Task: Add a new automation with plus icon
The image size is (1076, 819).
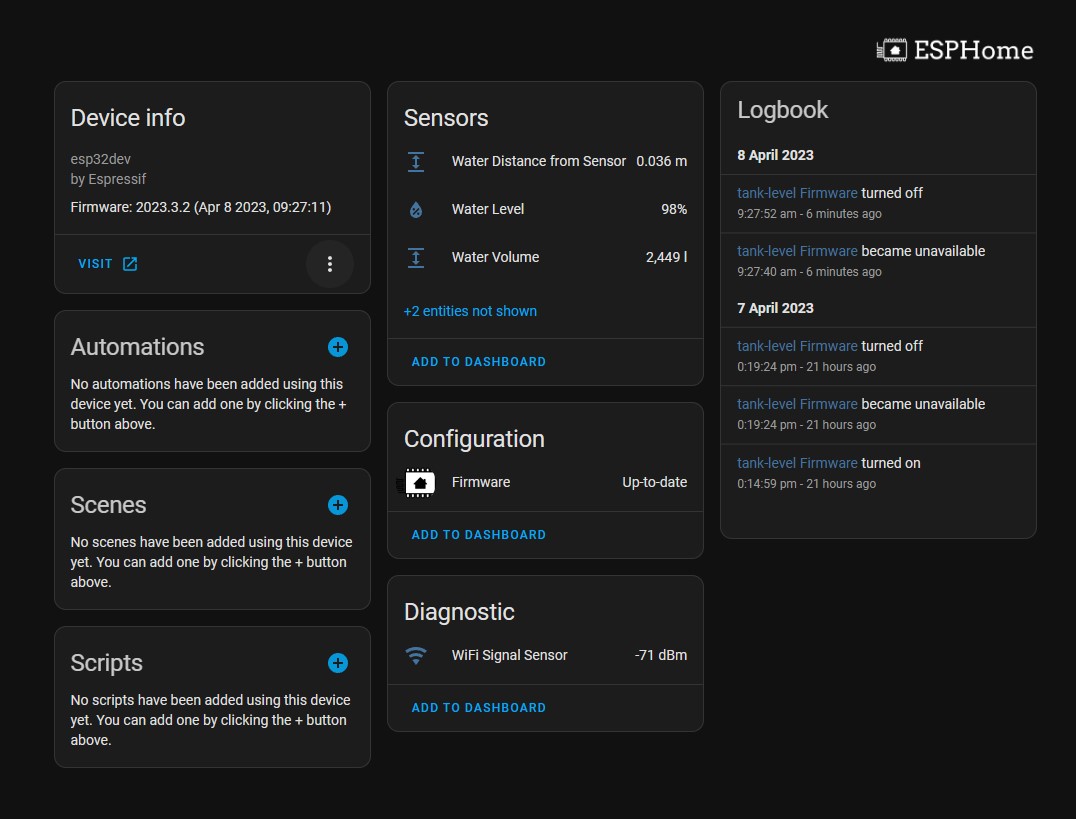Action: [x=338, y=347]
